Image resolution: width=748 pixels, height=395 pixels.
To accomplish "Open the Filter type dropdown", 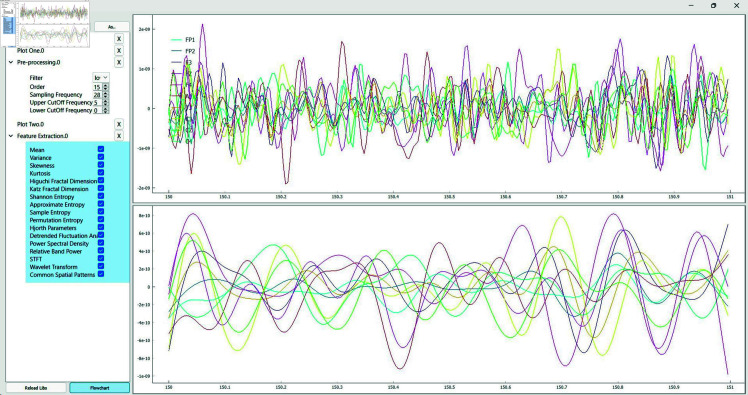I will point(101,77).
